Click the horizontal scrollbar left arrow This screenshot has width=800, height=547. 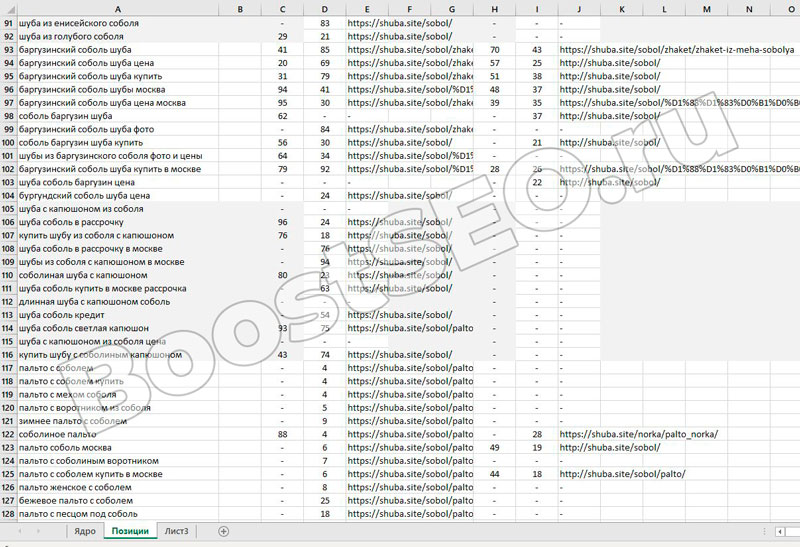(780, 532)
